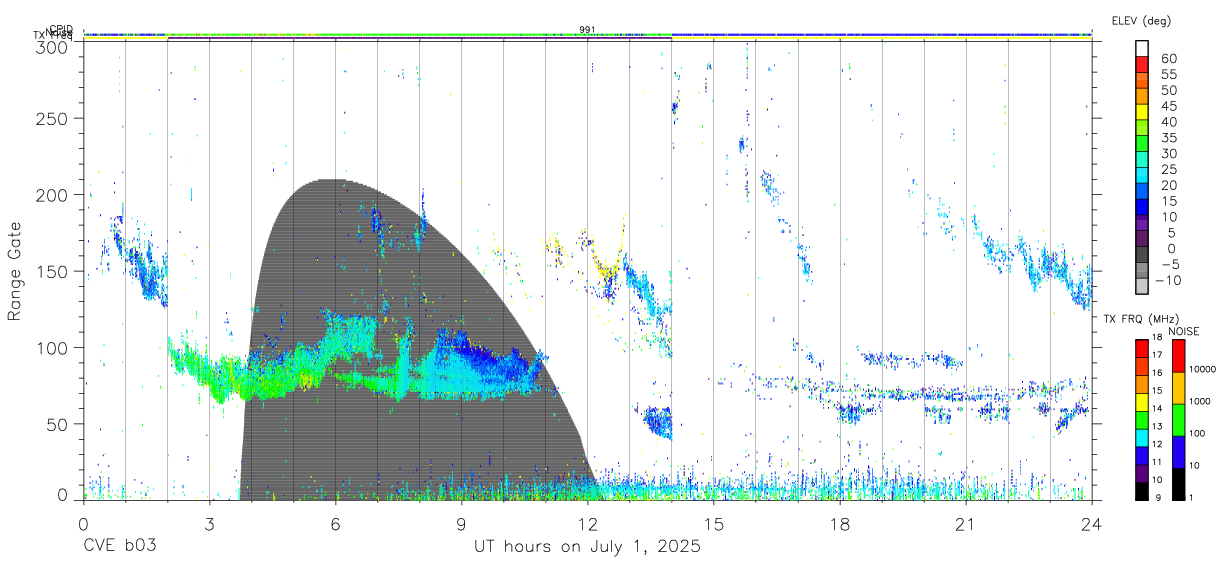Select the x-axis tick label '12'

pyautogui.click(x=587, y=524)
